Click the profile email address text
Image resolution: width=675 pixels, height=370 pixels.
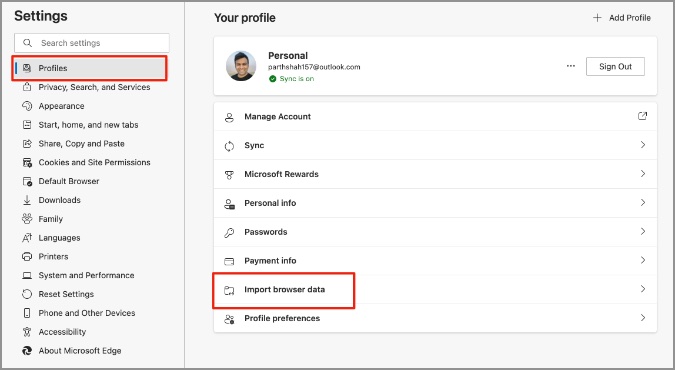(x=314, y=67)
